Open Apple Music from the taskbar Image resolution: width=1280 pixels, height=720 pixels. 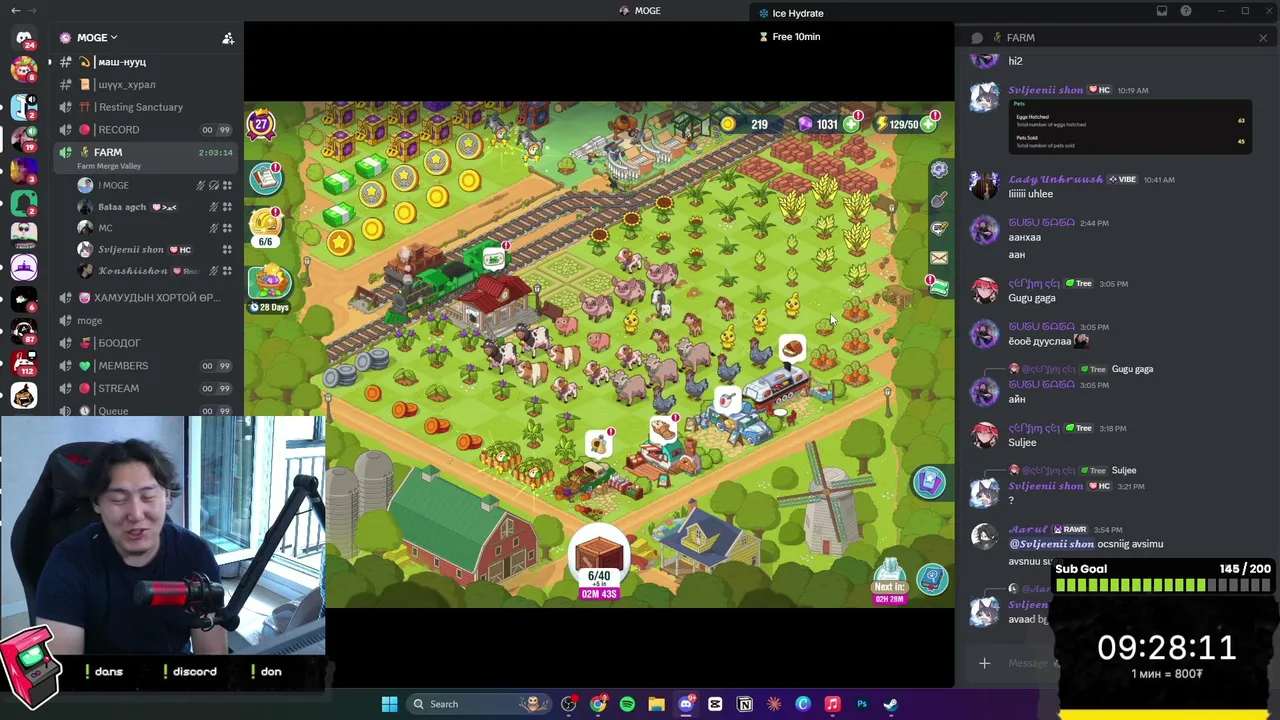pos(832,704)
